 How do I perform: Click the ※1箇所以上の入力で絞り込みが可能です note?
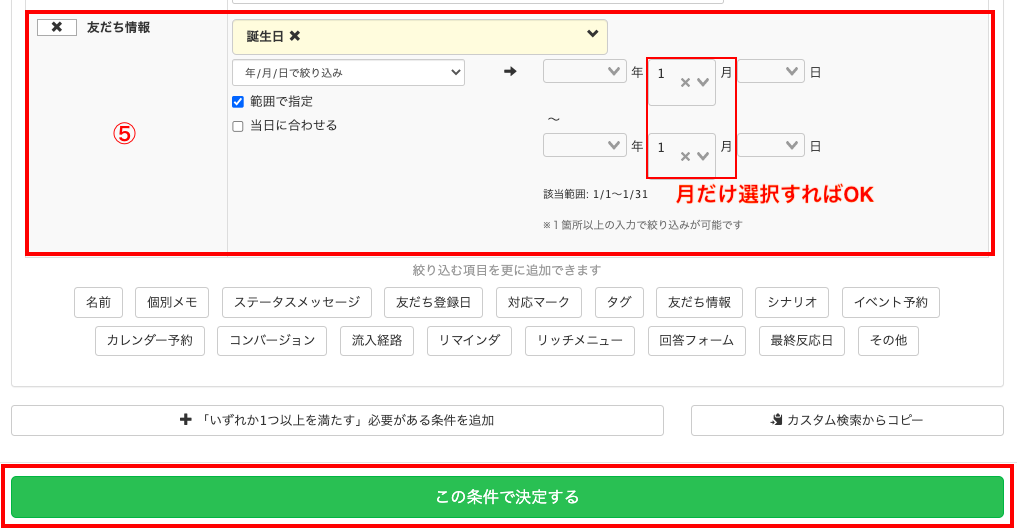pyautogui.click(x=643, y=225)
